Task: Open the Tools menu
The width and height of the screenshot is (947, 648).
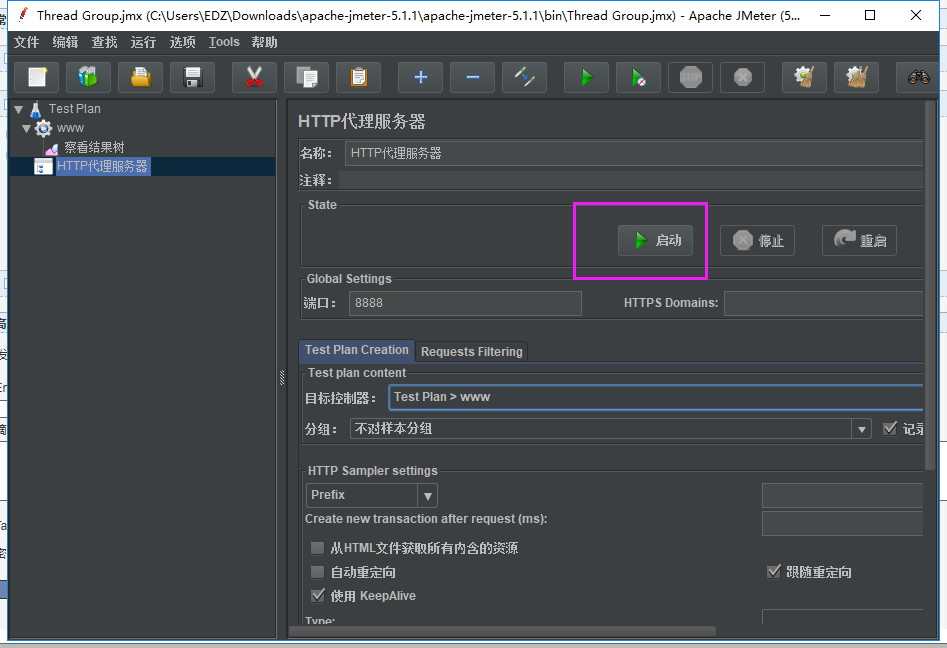Action: click(224, 42)
